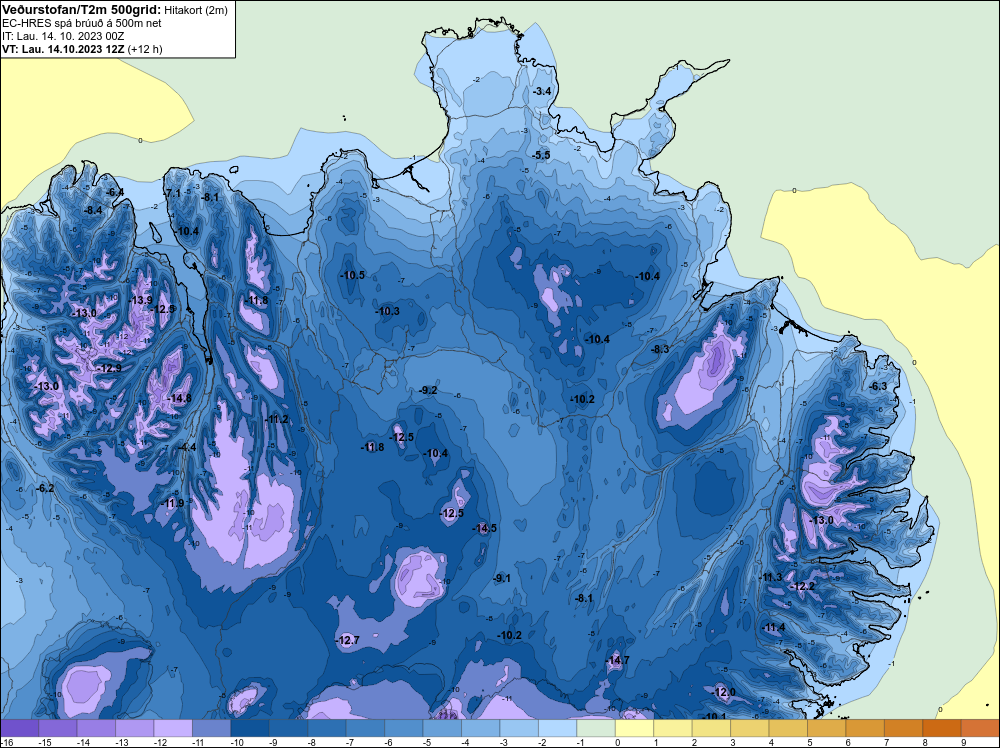Click the -4.4 temperature label
This screenshot has height=748, width=1000.
188,448
